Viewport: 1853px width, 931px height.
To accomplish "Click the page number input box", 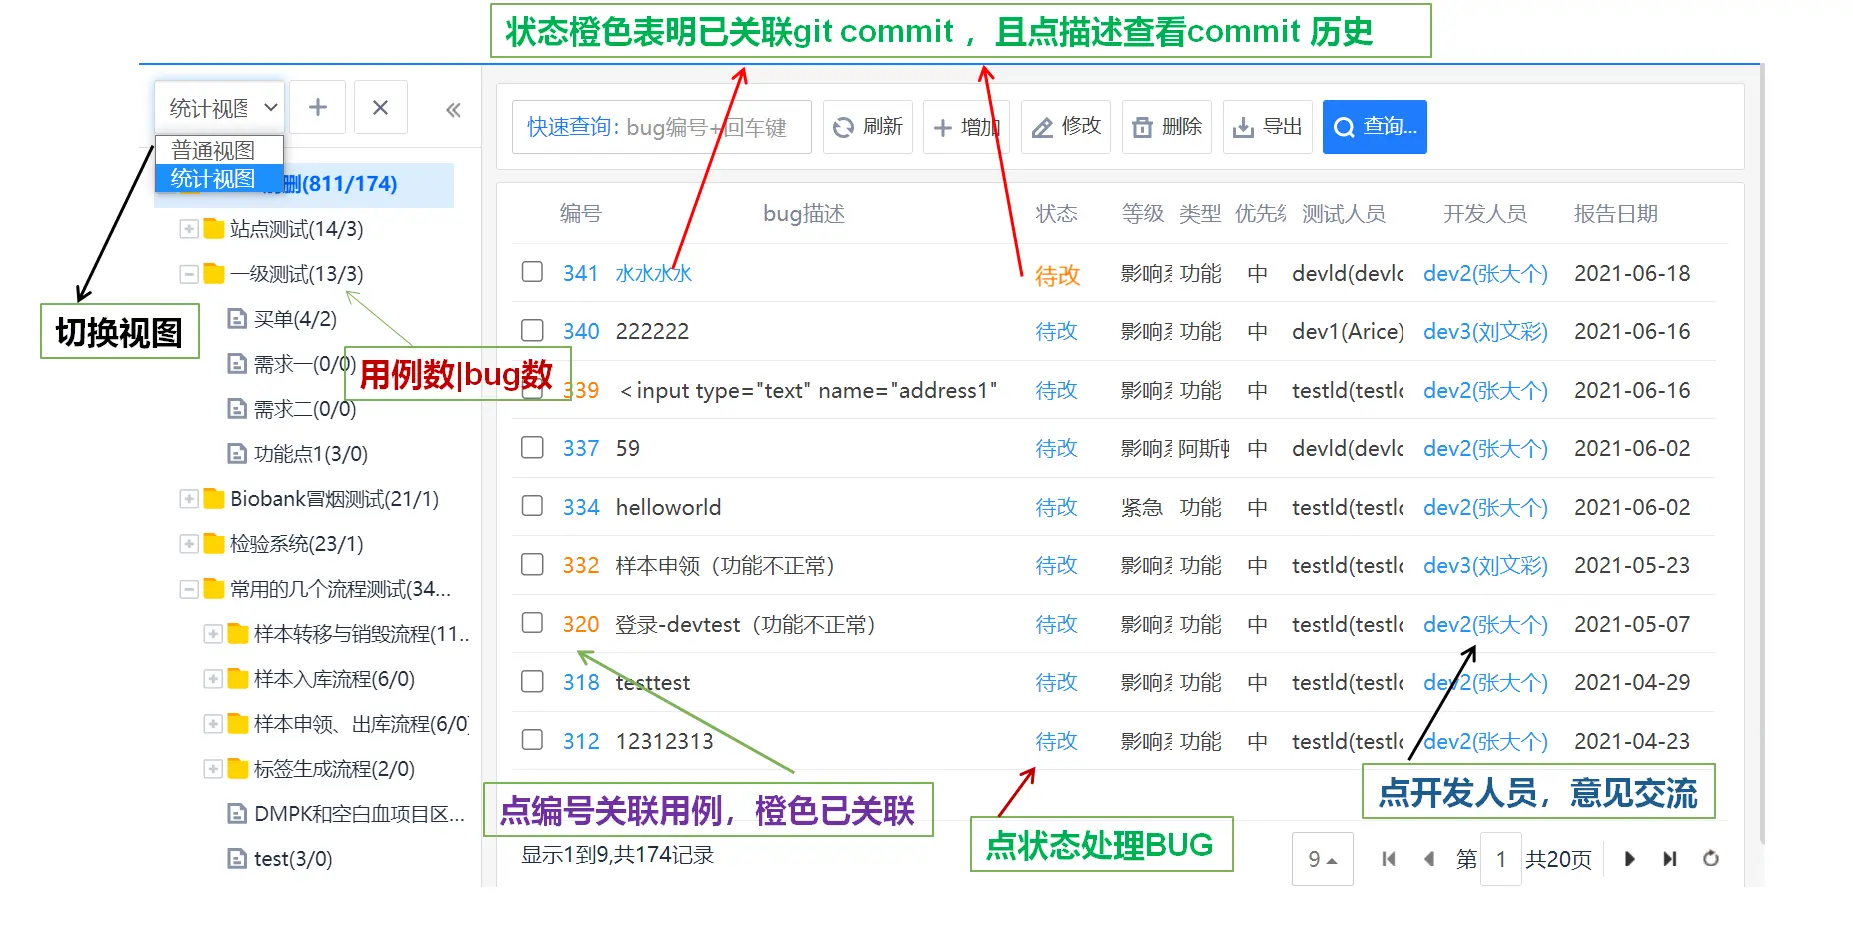I will pyautogui.click(x=1501, y=859).
